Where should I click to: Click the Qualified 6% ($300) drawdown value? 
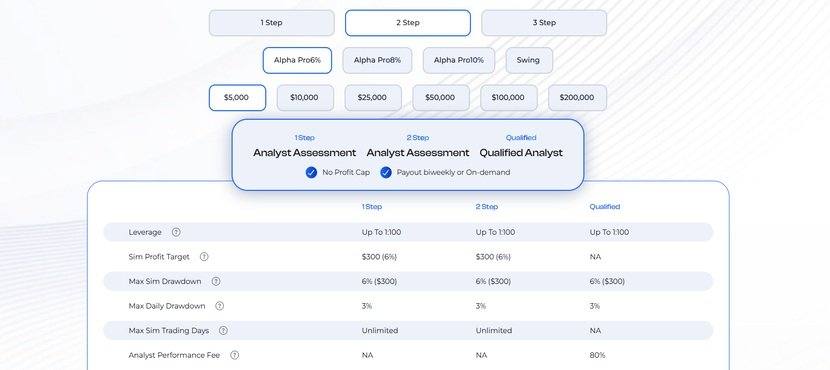(x=607, y=282)
